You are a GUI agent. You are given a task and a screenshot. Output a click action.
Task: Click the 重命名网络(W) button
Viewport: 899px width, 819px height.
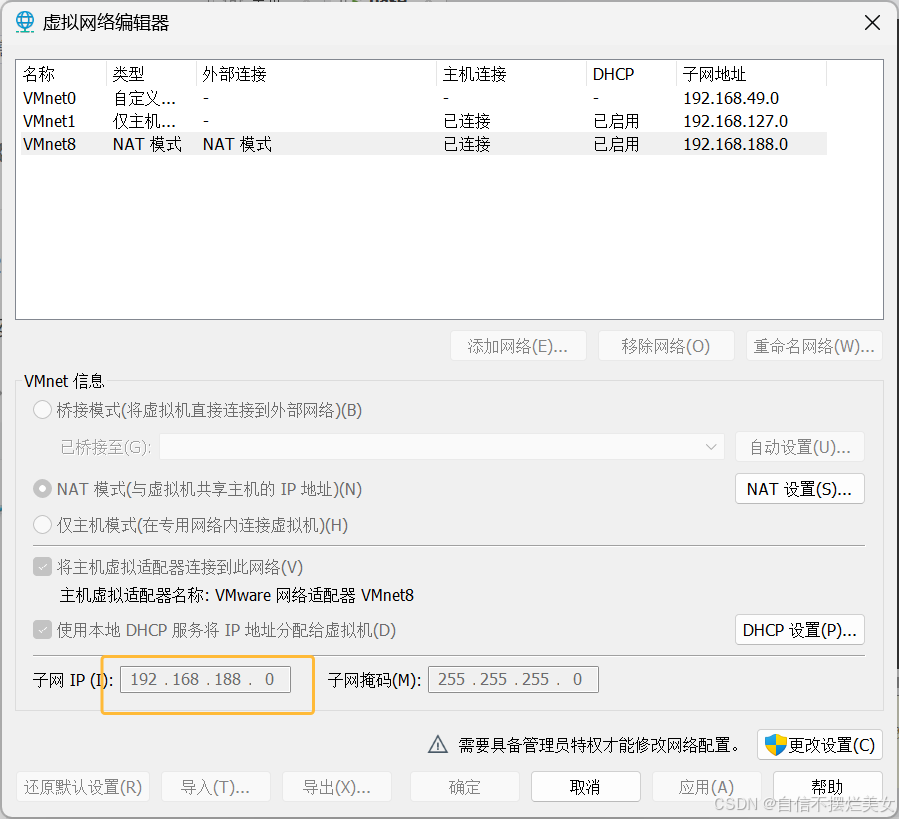(x=814, y=346)
